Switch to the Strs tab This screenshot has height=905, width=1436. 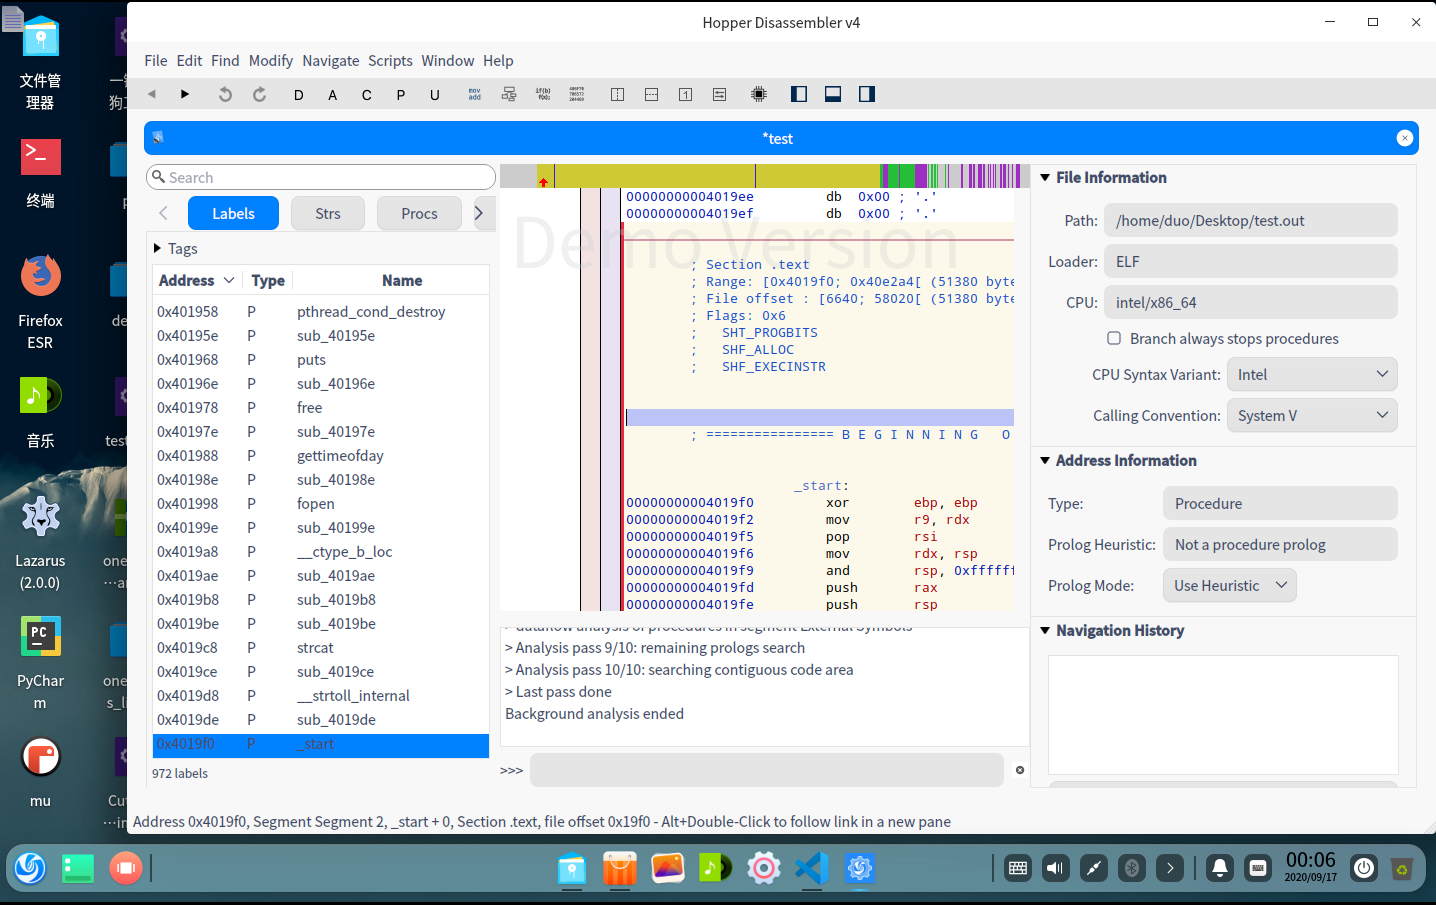pos(327,214)
